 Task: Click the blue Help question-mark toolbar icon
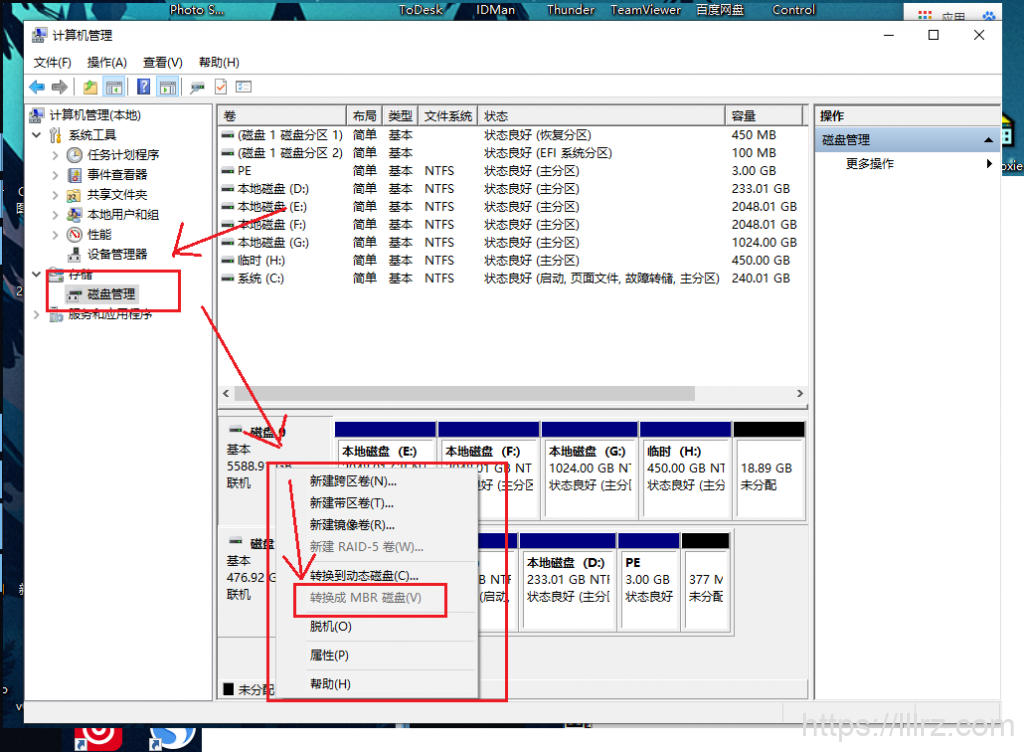coord(144,87)
